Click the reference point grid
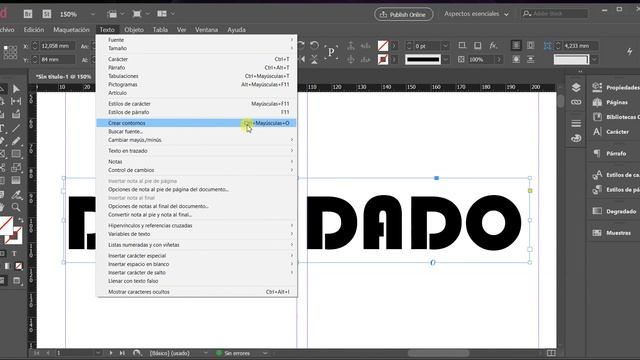Viewport: 640px width, 360px height. click(10, 52)
